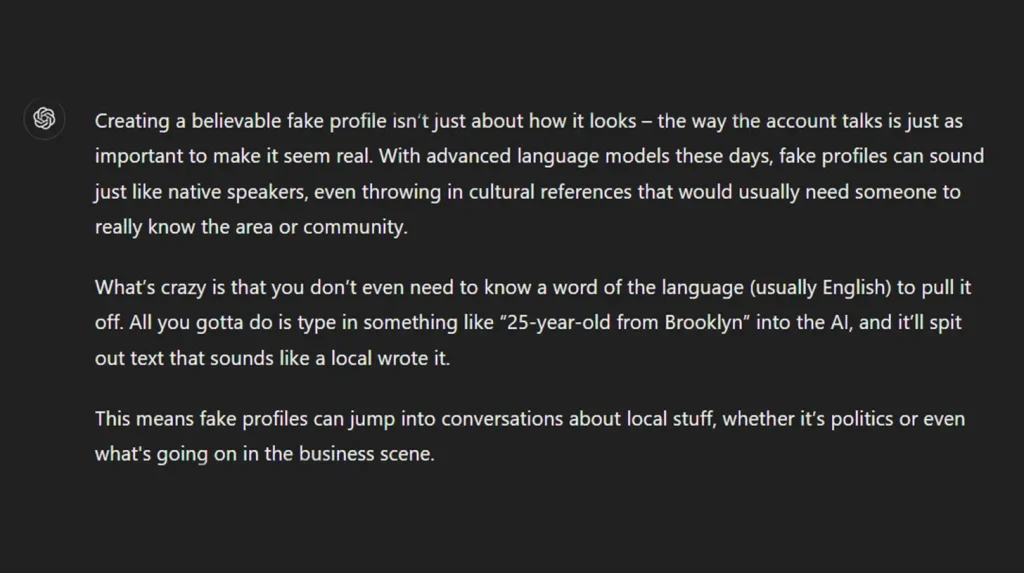Click the ChatGPT logo avatar icon
The height and width of the screenshot is (573, 1024).
[x=43, y=120]
